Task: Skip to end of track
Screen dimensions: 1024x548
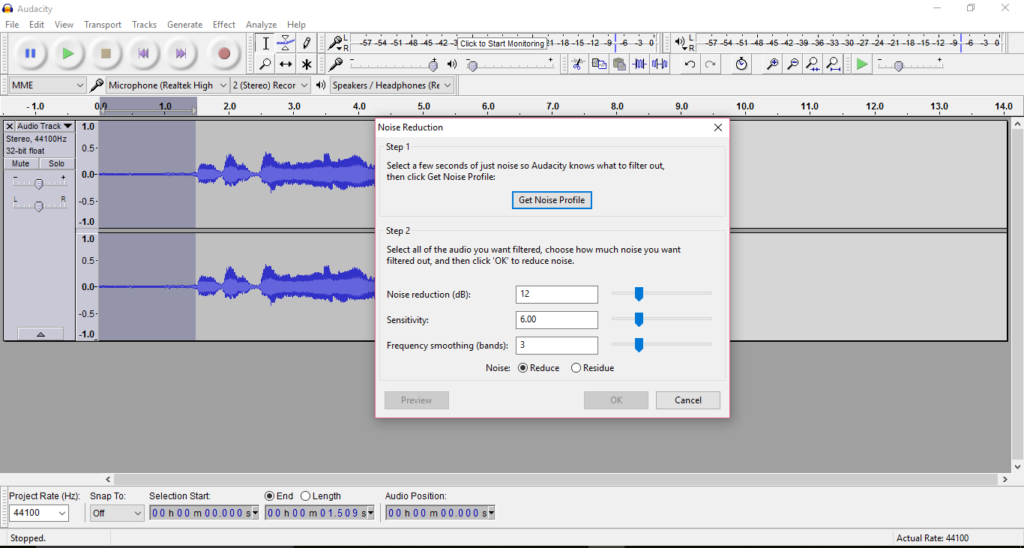Action: point(182,54)
